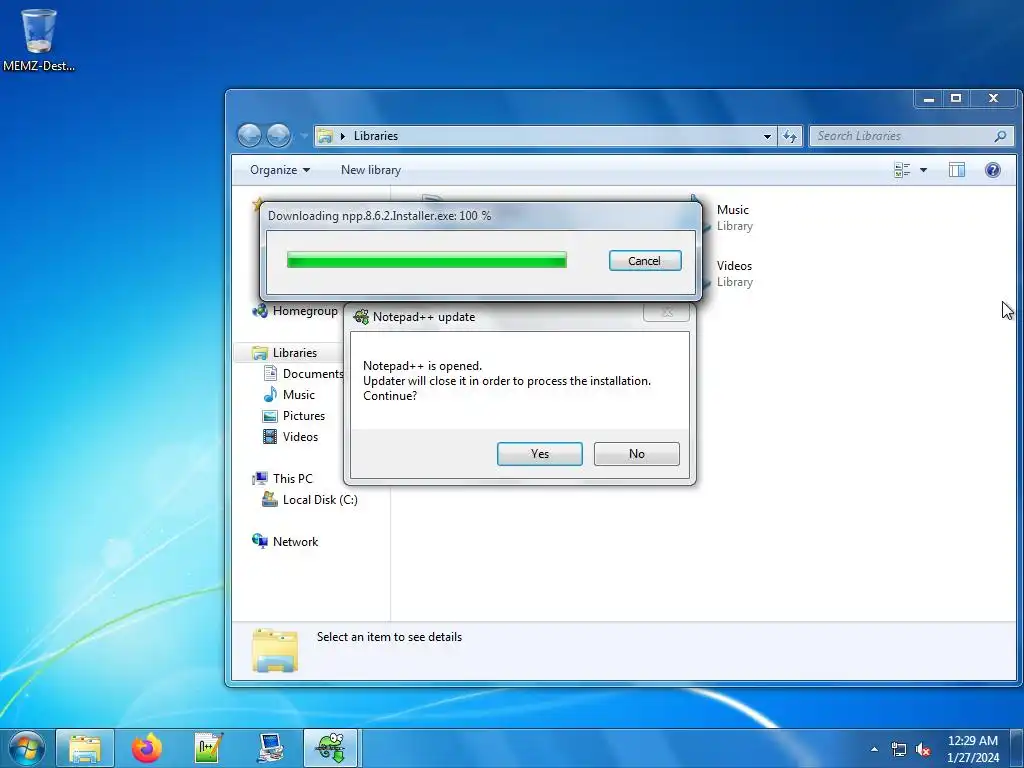Click the Network icon in navigation pane
The width and height of the screenshot is (1024, 768).
pos(260,541)
